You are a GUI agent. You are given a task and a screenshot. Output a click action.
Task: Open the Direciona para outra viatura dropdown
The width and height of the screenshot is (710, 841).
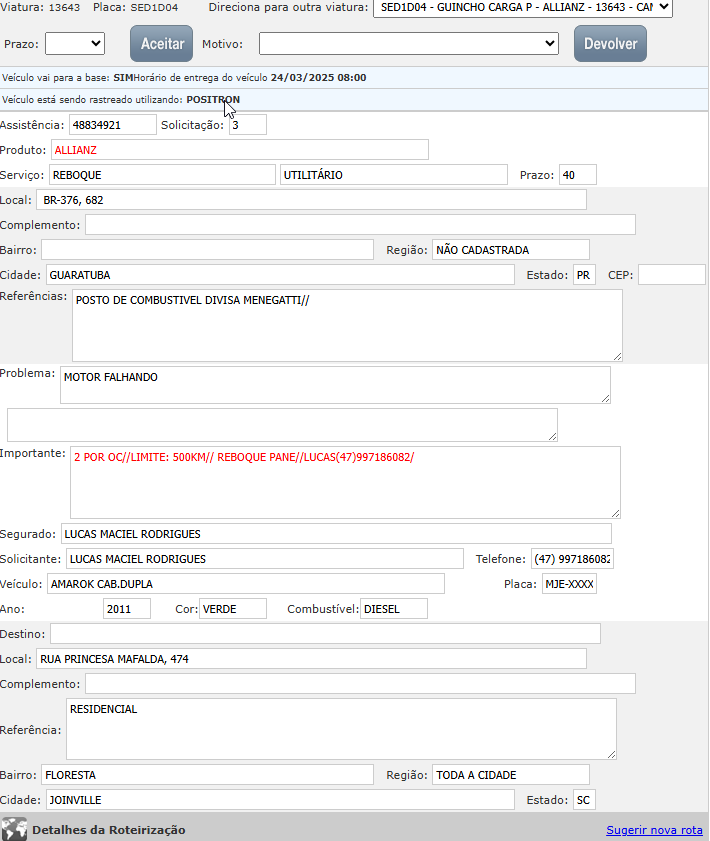(x=522, y=8)
